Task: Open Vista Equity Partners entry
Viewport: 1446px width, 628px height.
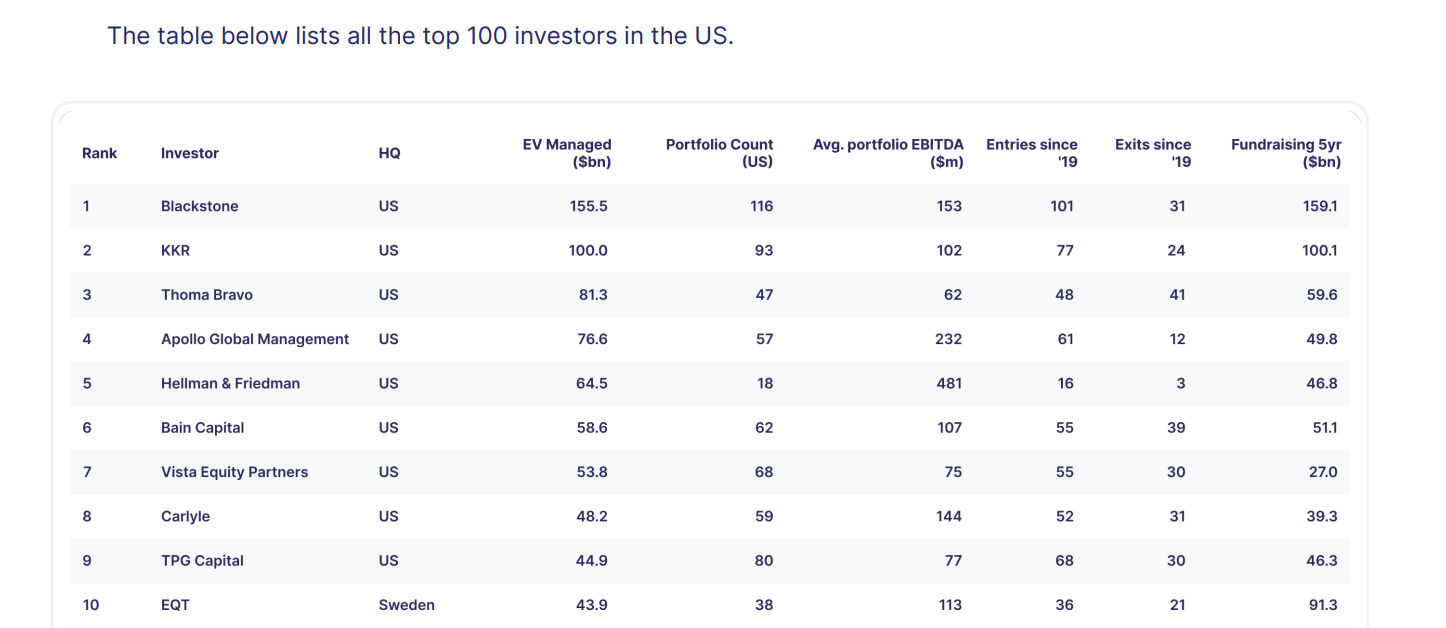Action: pos(234,472)
